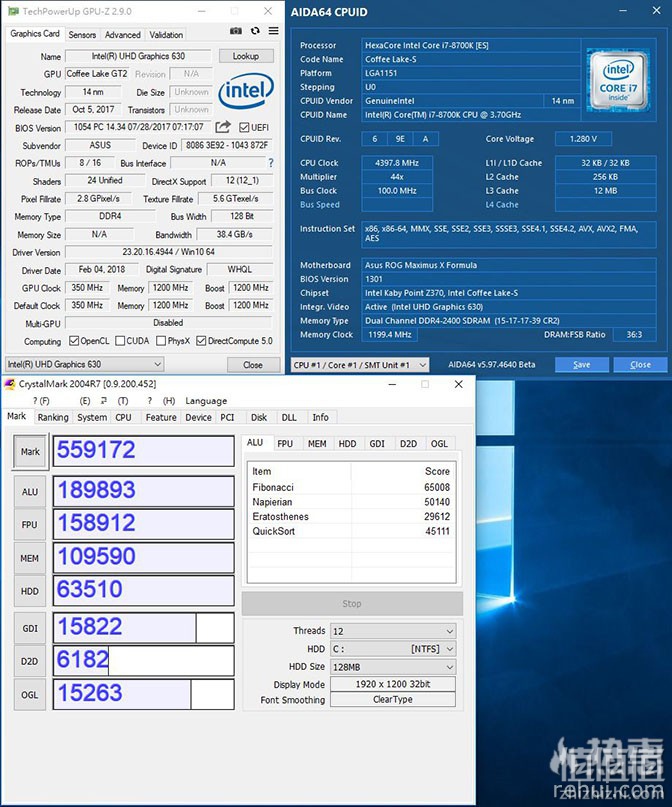
Task: Run the ALU benchmark button
Action: click(30, 492)
